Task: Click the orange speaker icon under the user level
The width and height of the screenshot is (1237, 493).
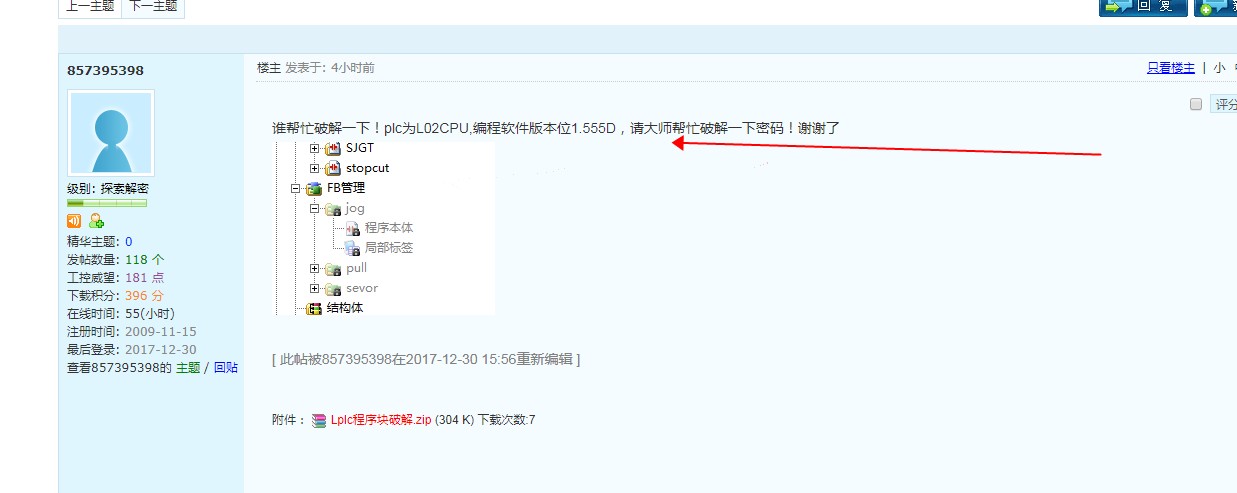Action: click(x=74, y=221)
